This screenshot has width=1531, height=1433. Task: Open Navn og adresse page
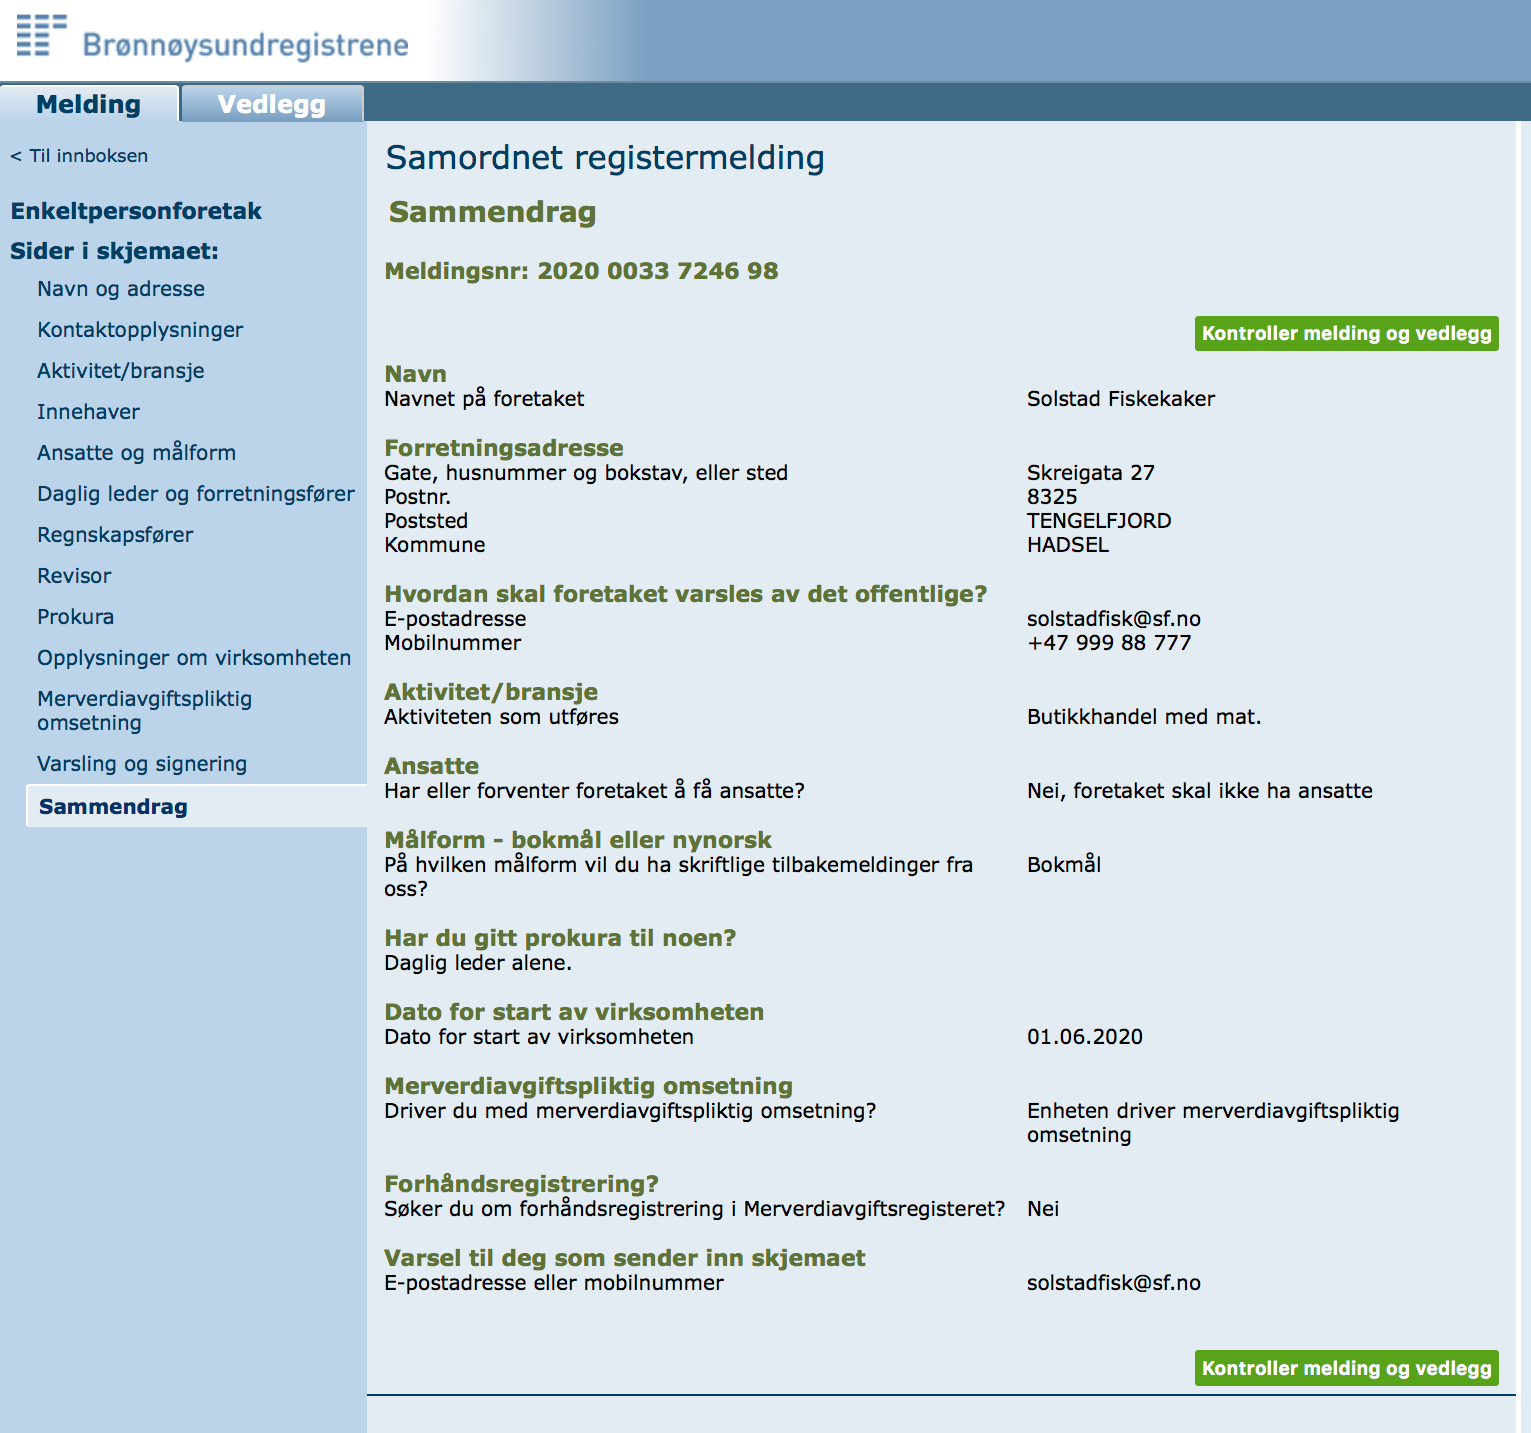[x=121, y=289]
